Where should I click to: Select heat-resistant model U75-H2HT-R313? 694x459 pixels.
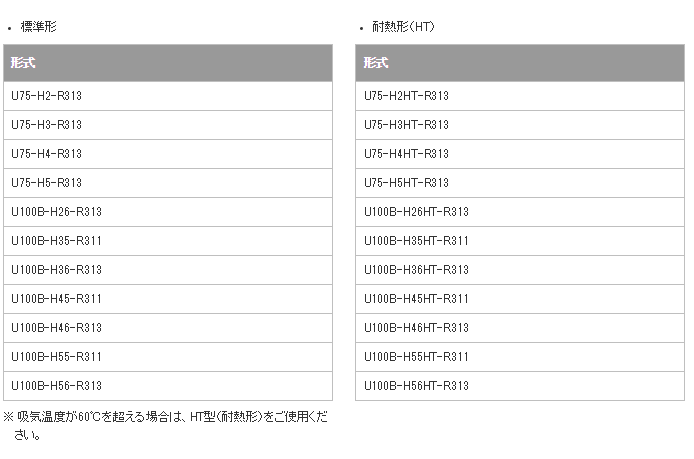point(406,96)
